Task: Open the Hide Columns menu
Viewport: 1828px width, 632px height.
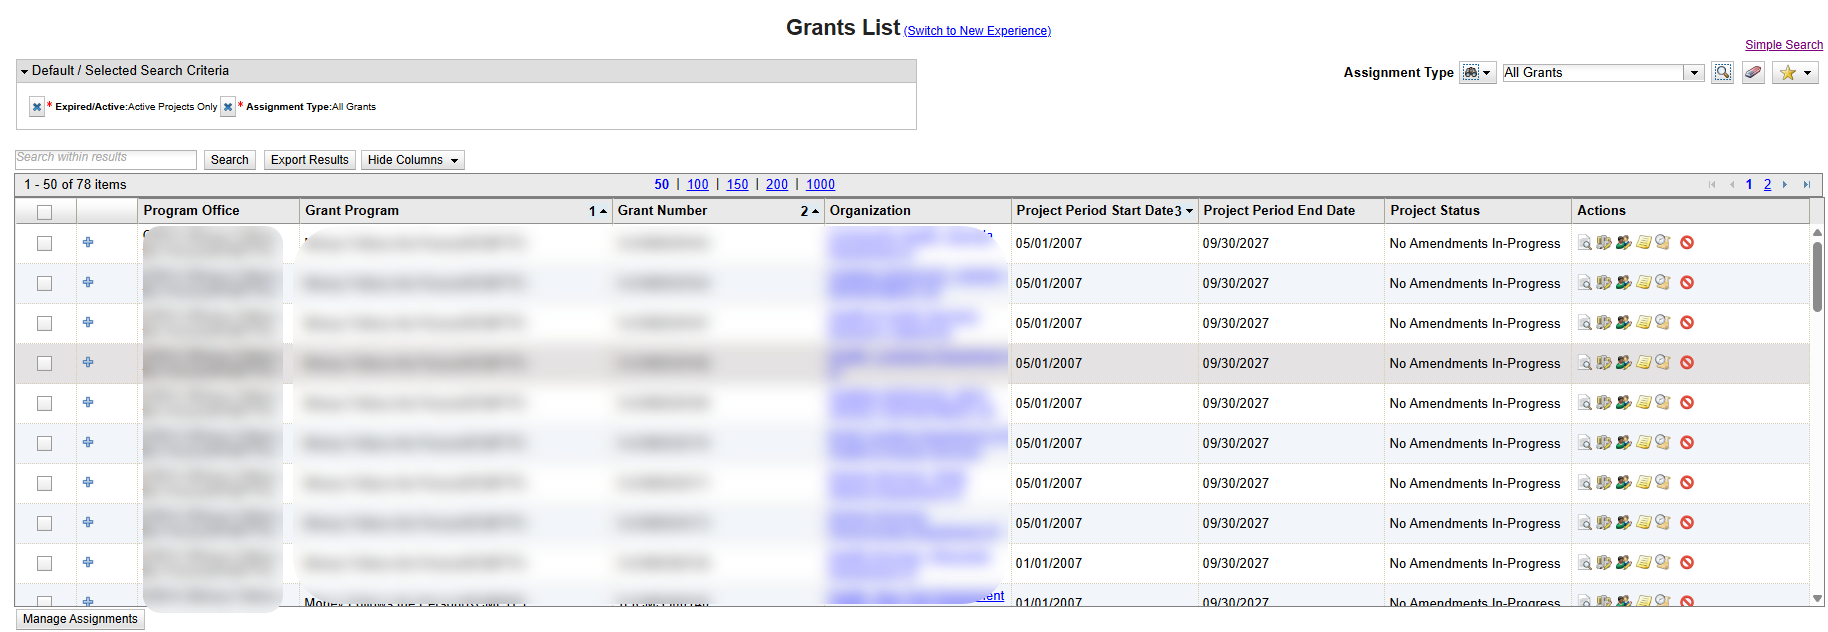Action: [412, 160]
